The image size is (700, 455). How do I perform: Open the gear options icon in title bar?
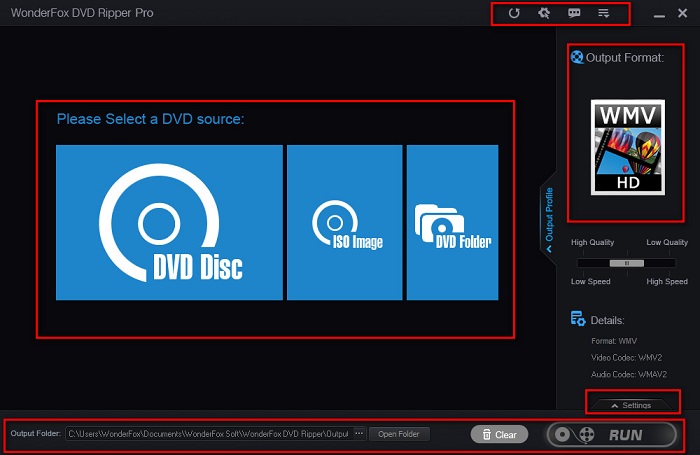click(544, 13)
